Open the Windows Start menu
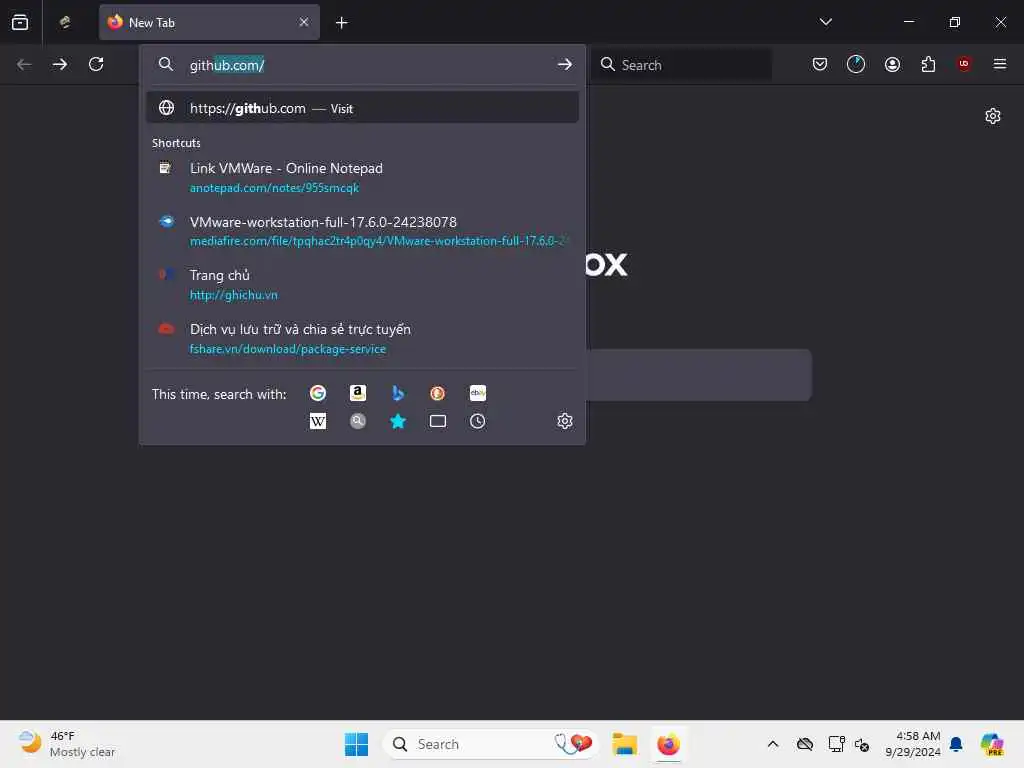The width and height of the screenshot is (1024, 768). [x=356, y=744]
